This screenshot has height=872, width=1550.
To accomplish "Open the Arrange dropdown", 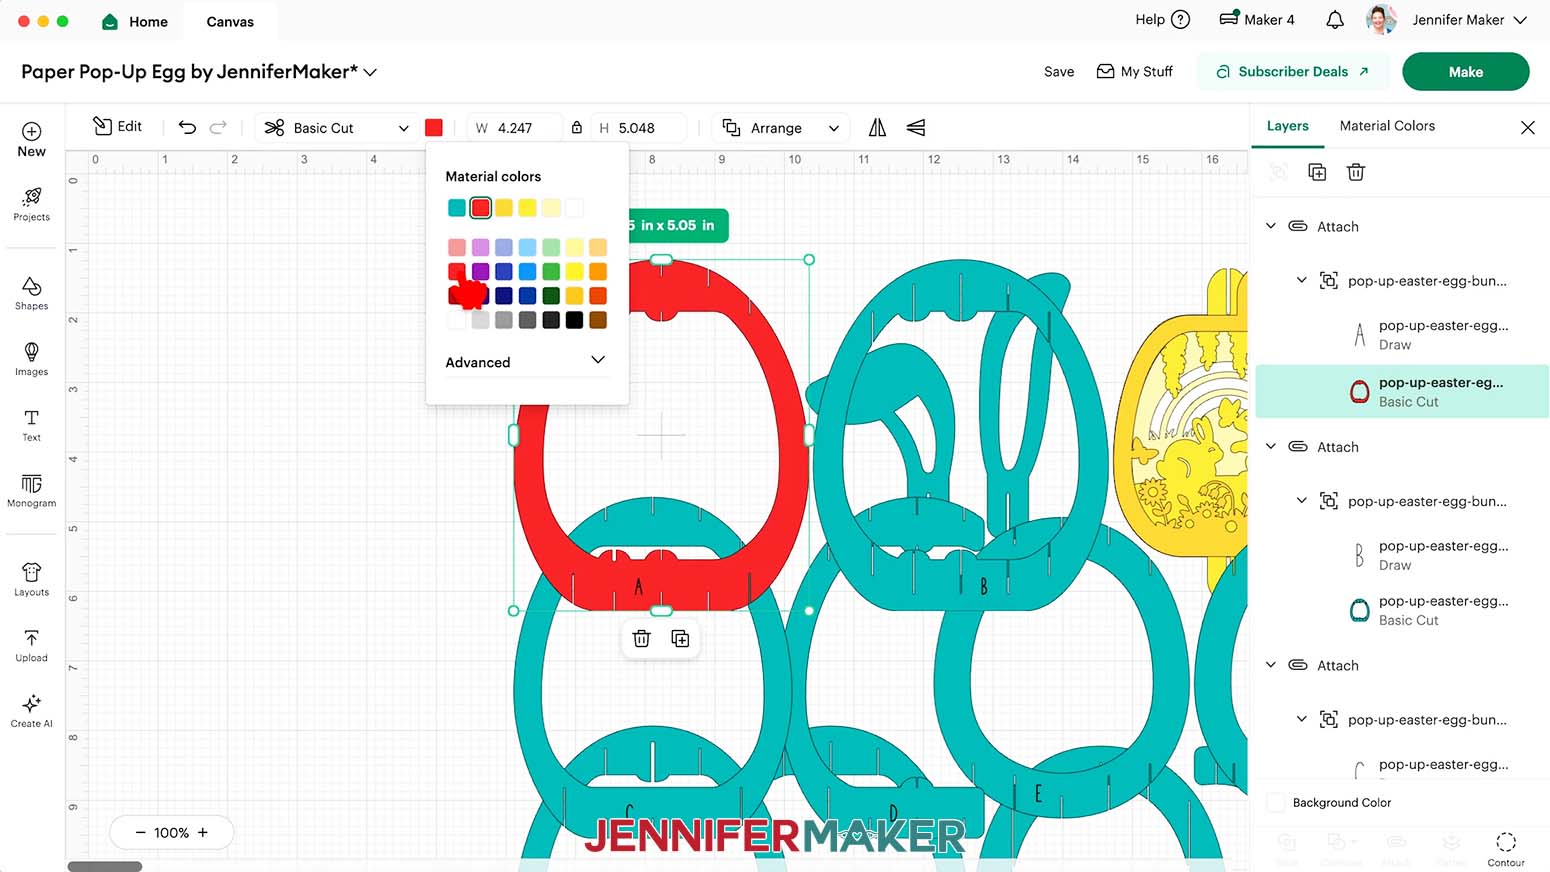I will coord(780,128).
